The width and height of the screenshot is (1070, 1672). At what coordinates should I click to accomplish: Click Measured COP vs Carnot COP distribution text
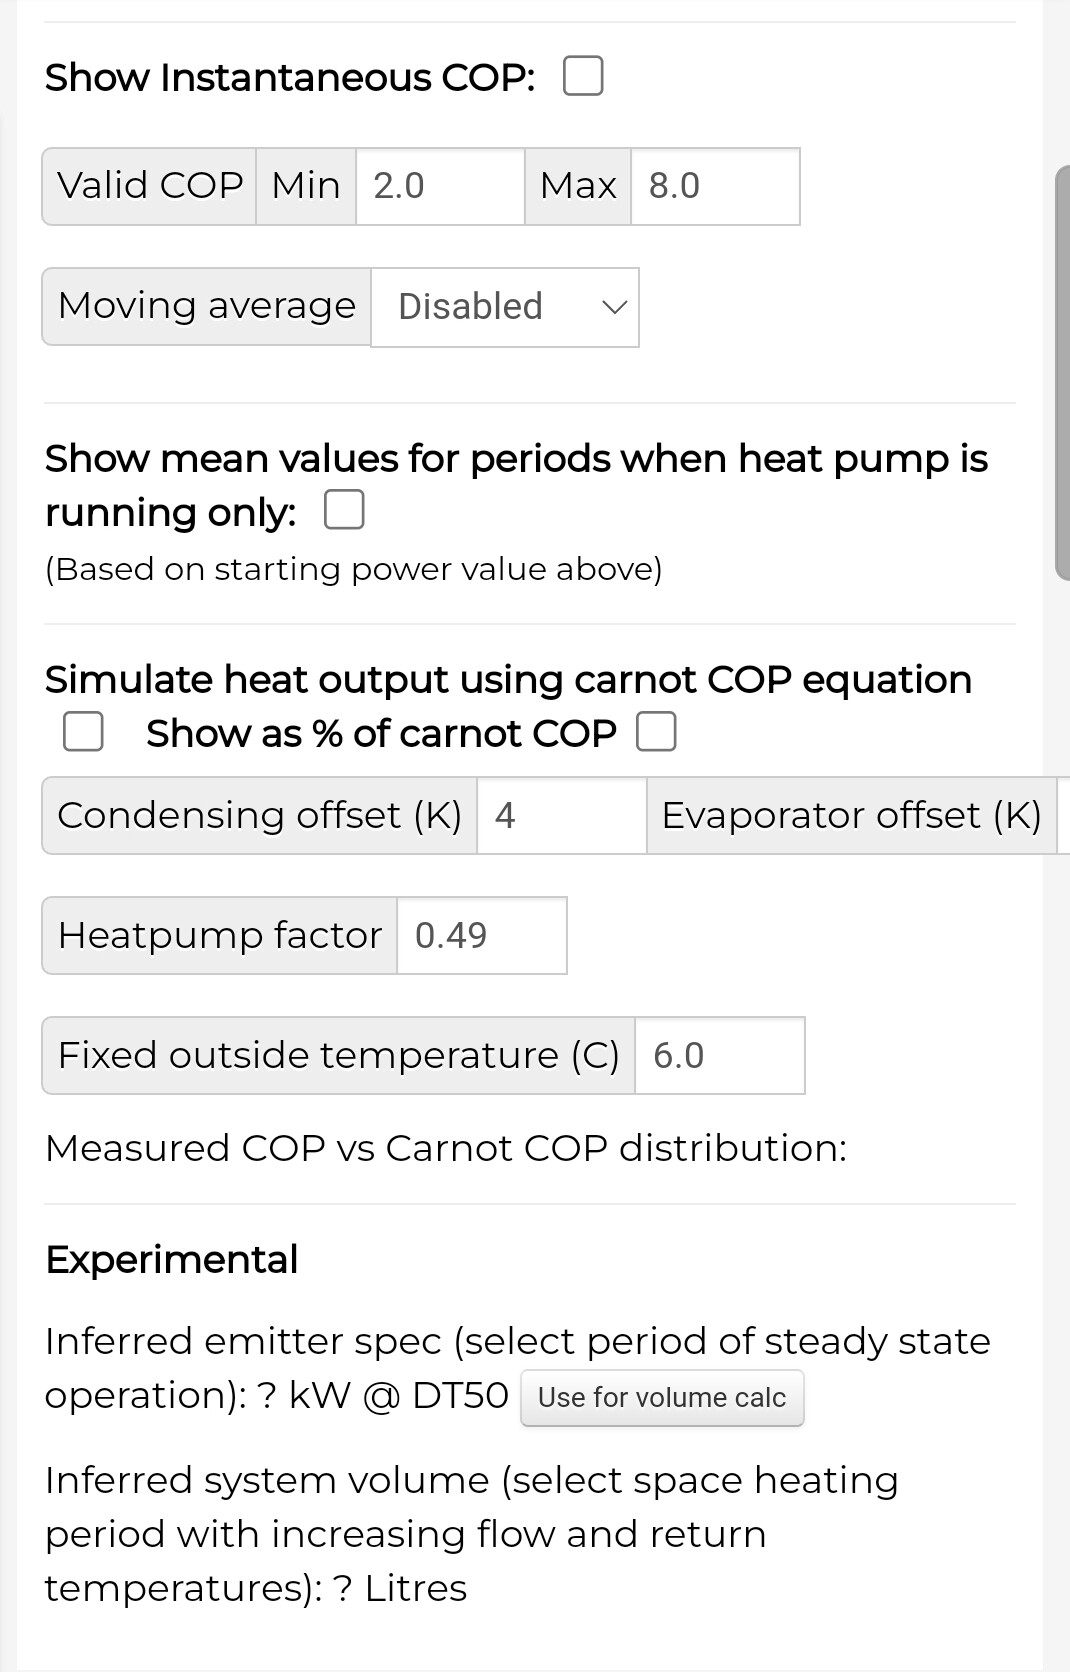446,1148
